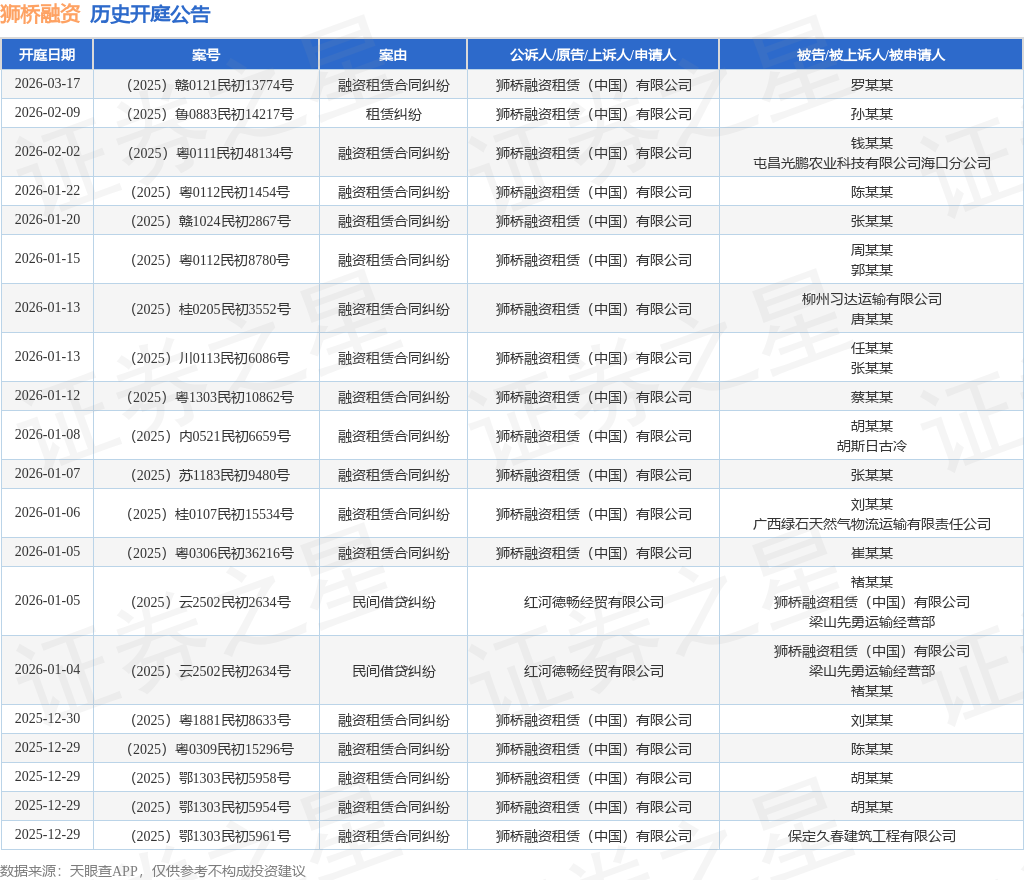Click case number 内0521民初6659号
The image size is (1024, 880).
(x=210, y=437)
